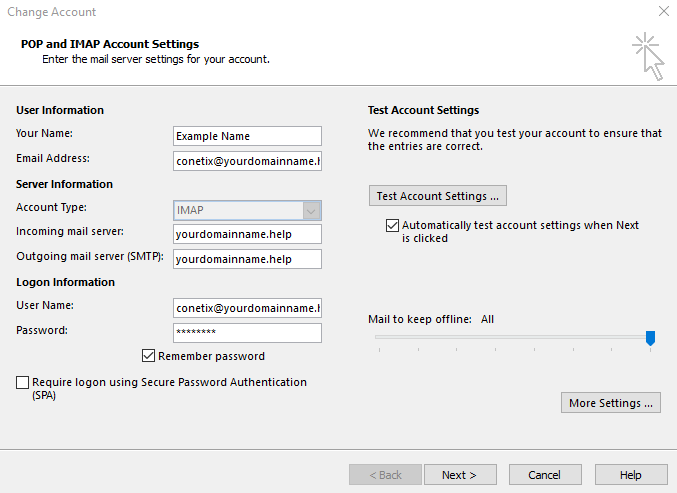
Task: Click the 'Mail to keep offline:' label
Action: 420,319
